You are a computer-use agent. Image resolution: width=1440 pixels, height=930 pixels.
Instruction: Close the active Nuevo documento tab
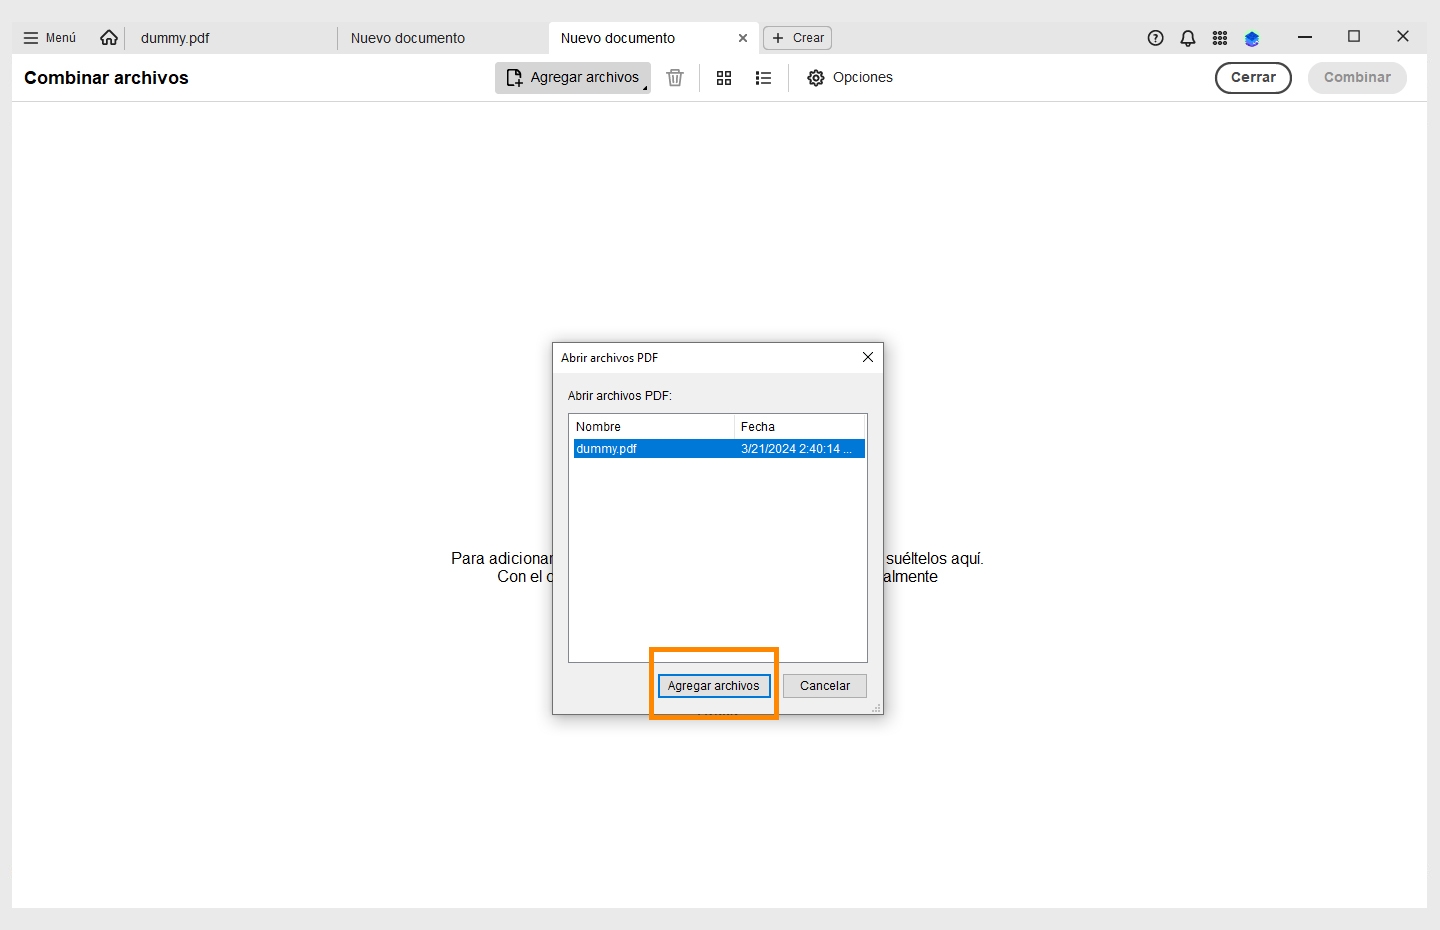tap(743, 38)
